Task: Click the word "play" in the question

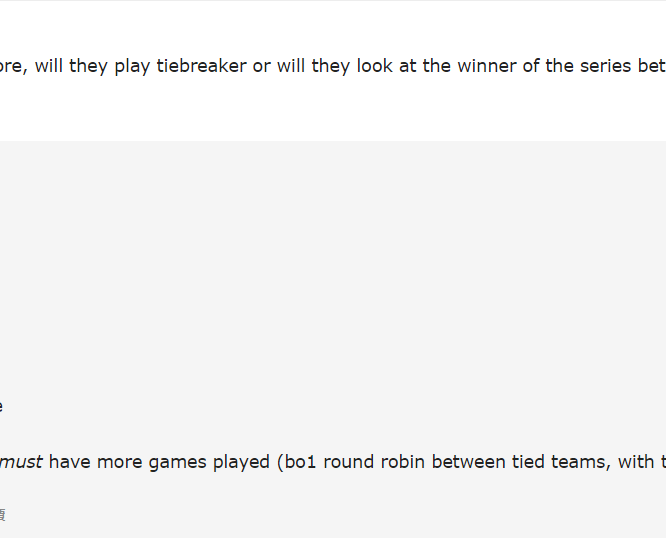Action: pyautogui.click(x=129, y=67)
